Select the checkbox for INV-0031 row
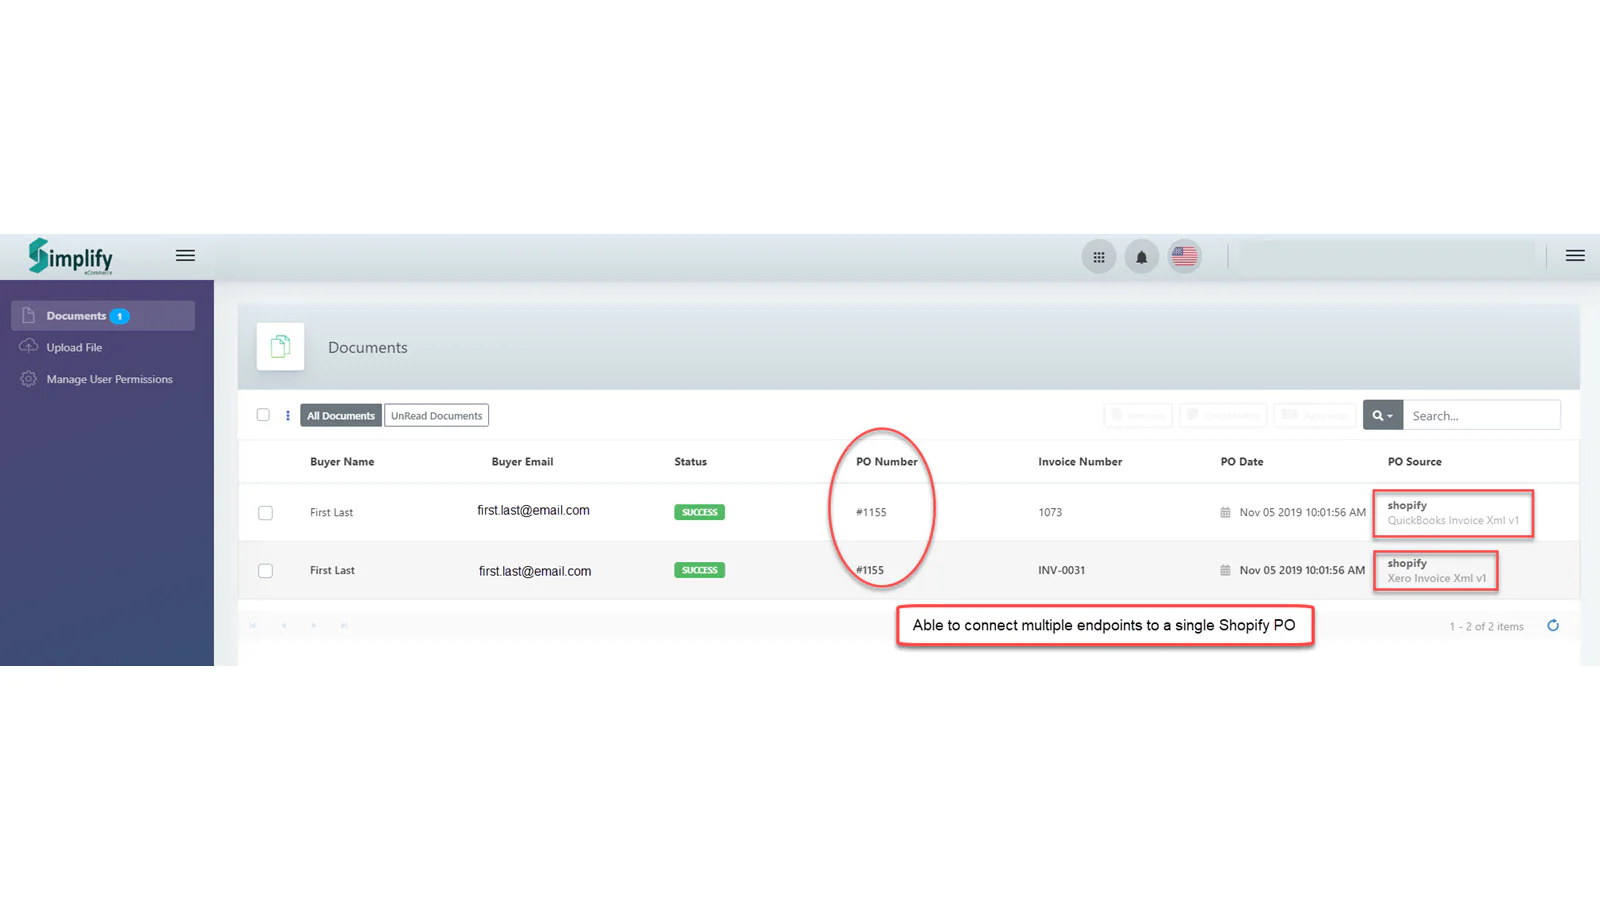Viewport: 1600px width, 900px height. coord(265,570)
